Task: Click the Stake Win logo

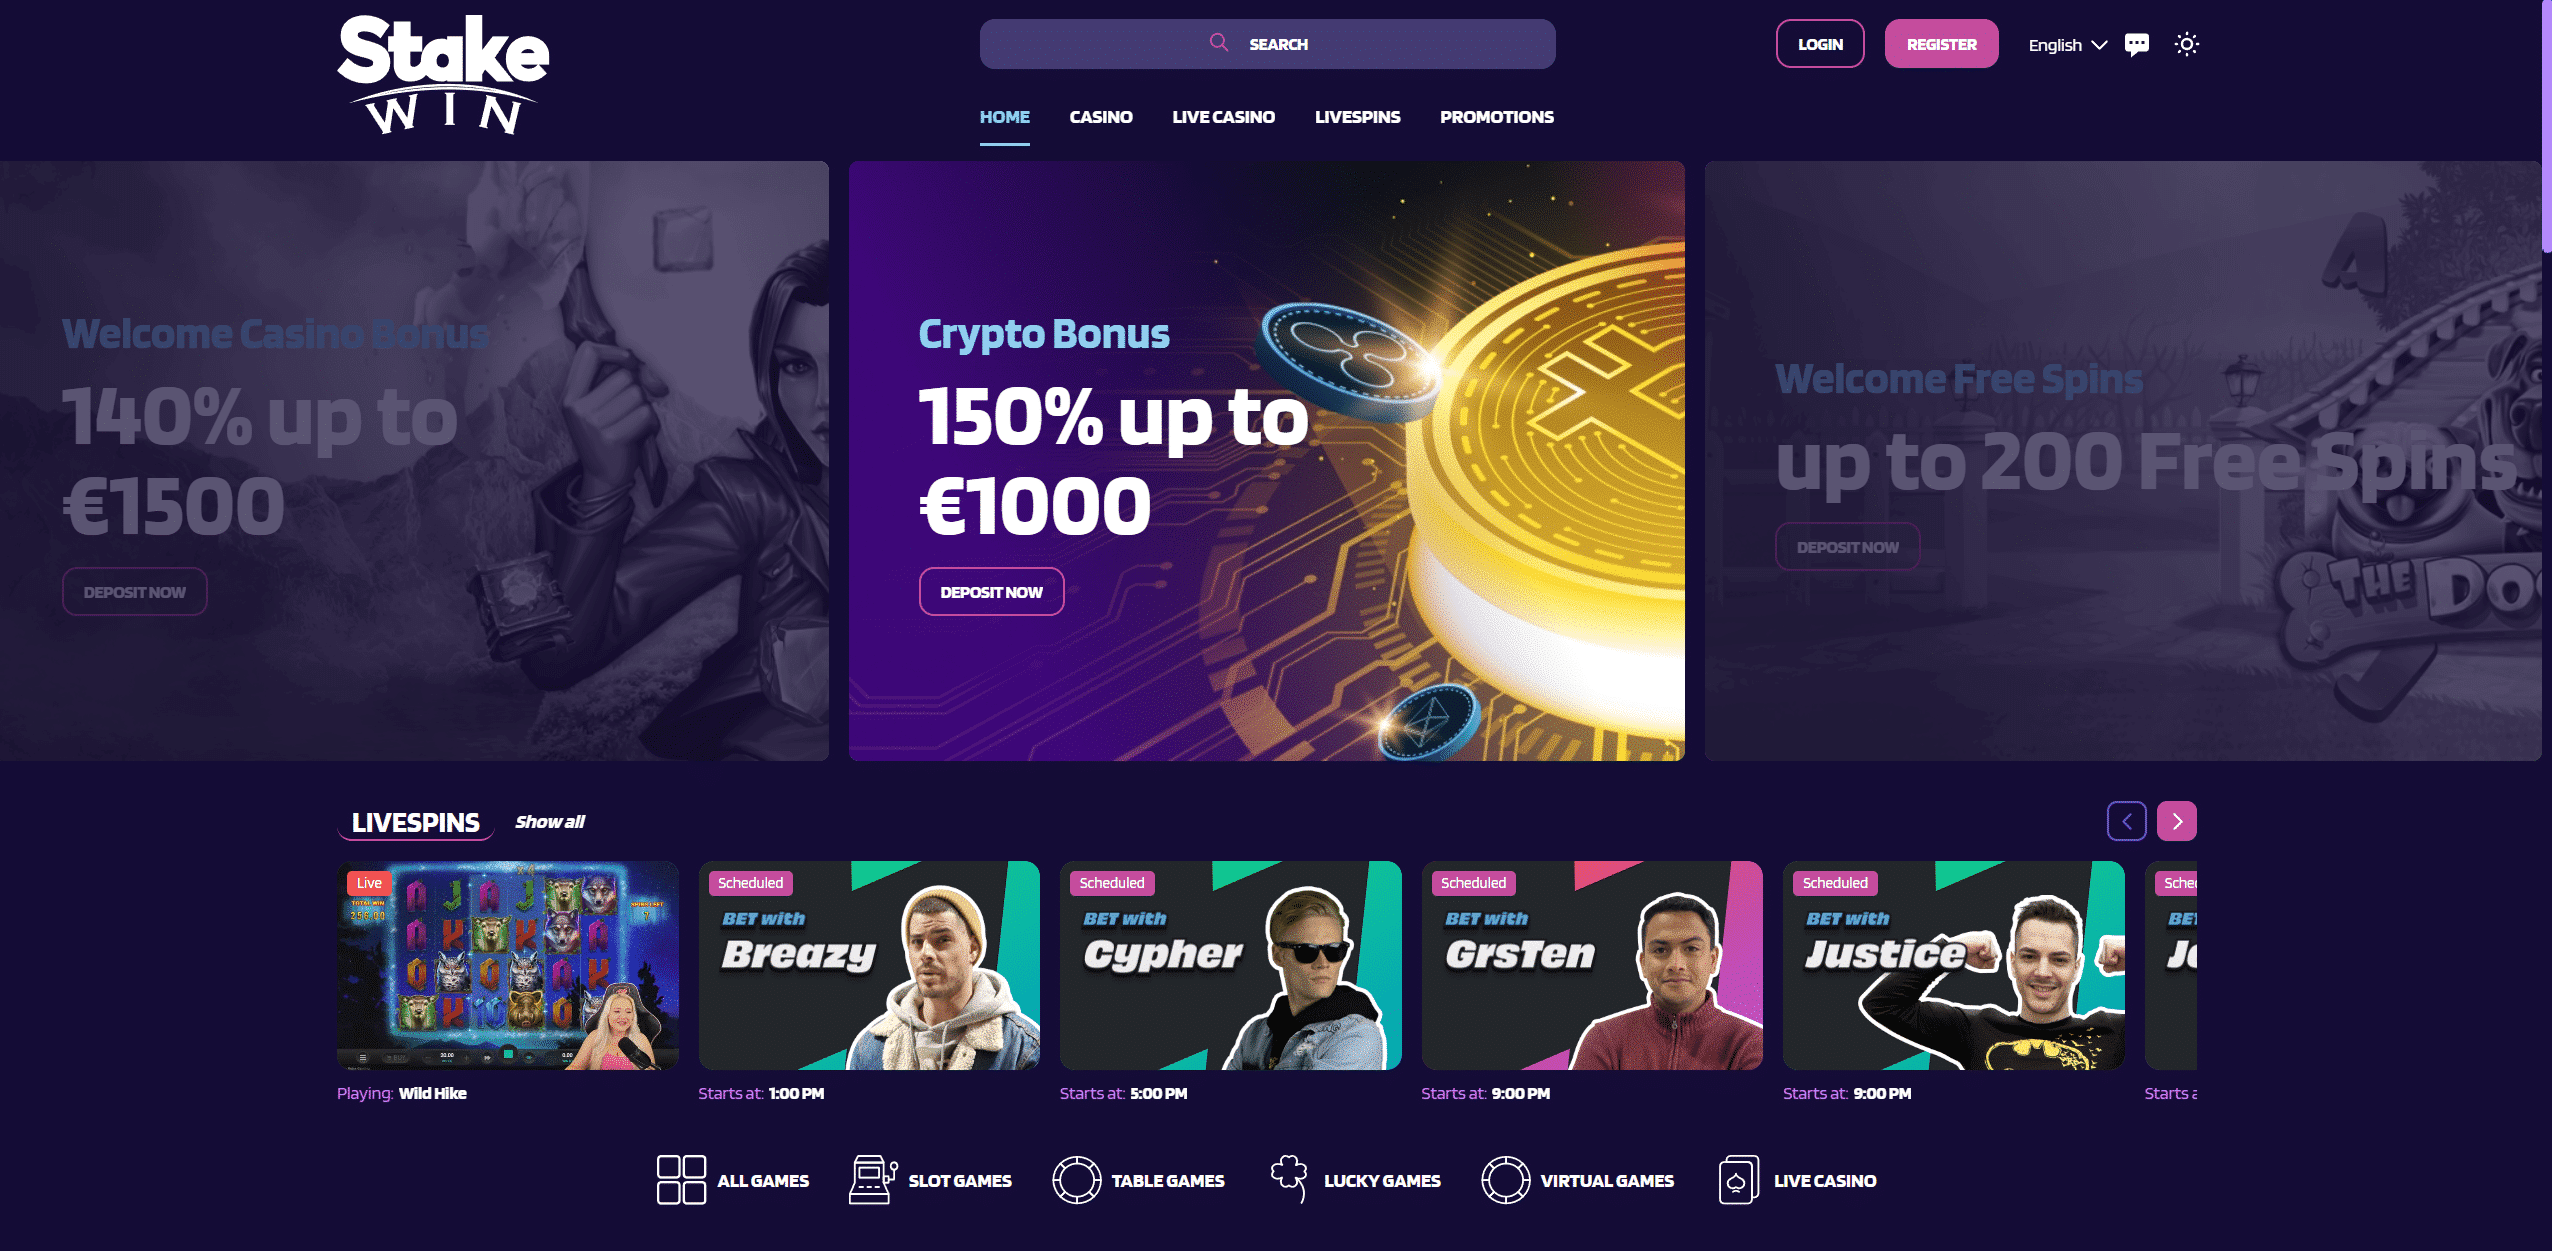Action: point(443,75)
